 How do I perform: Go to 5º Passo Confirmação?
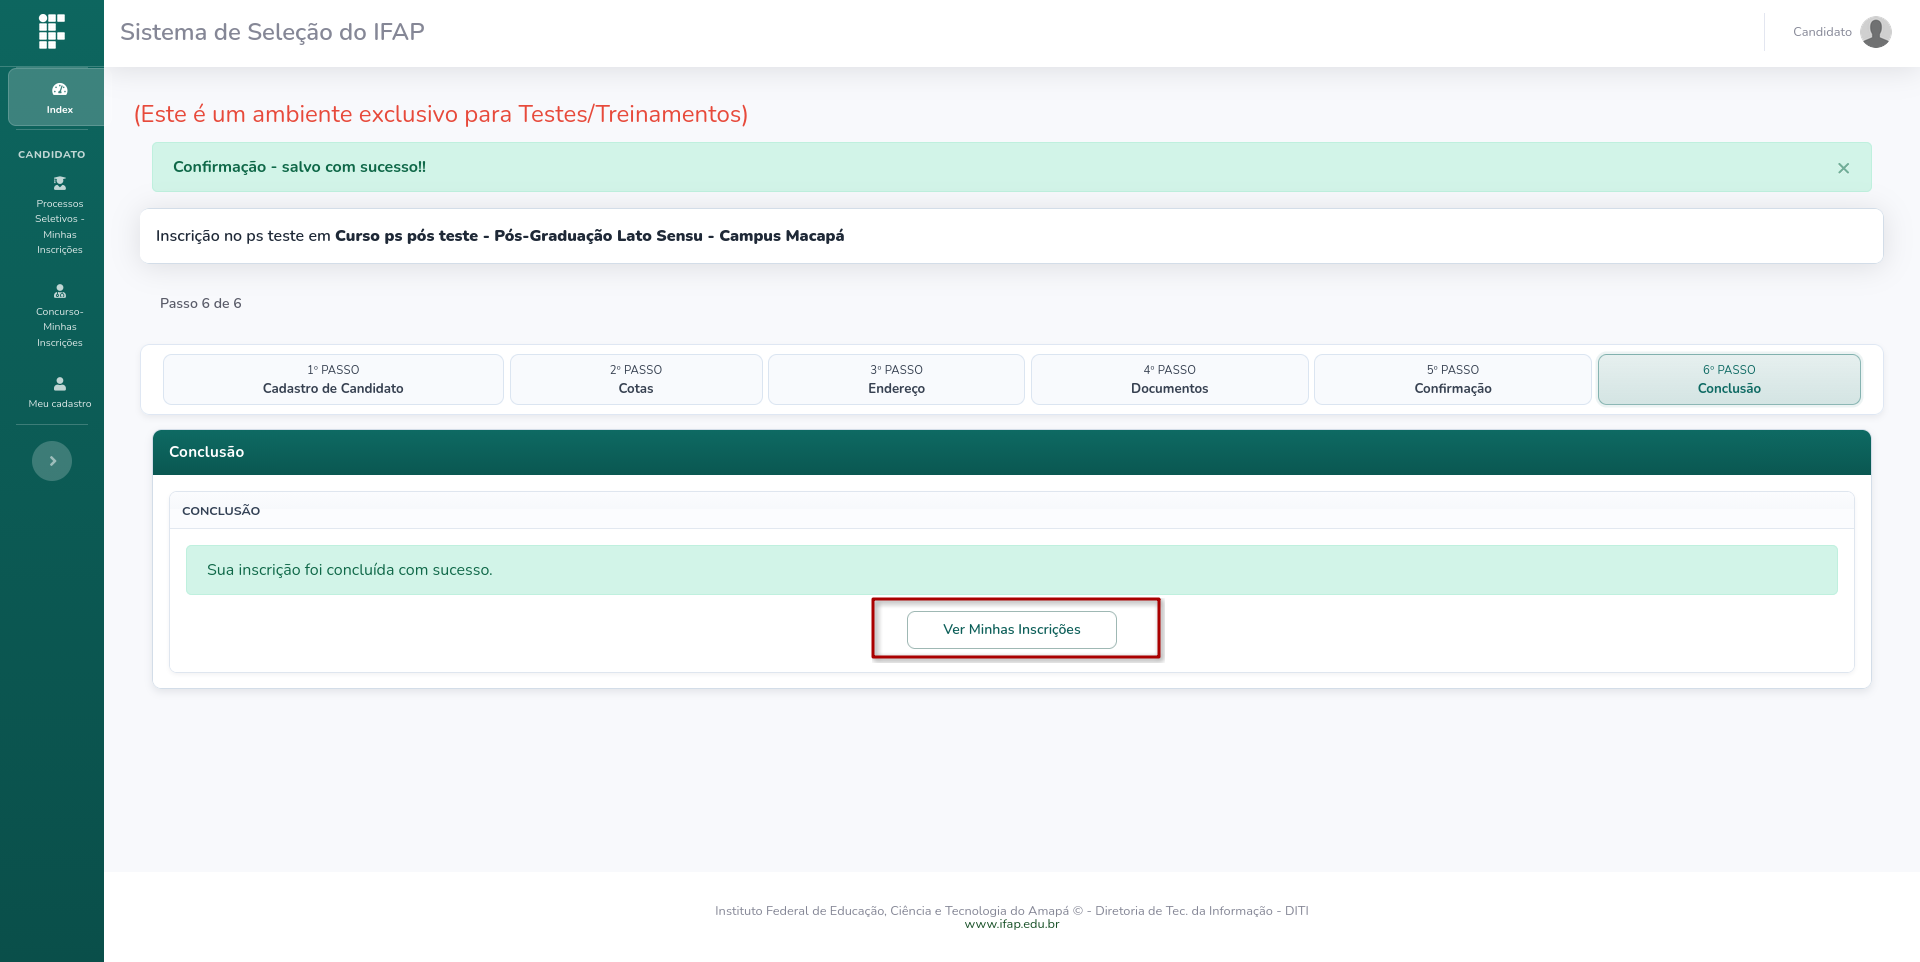click(1452, 379)
